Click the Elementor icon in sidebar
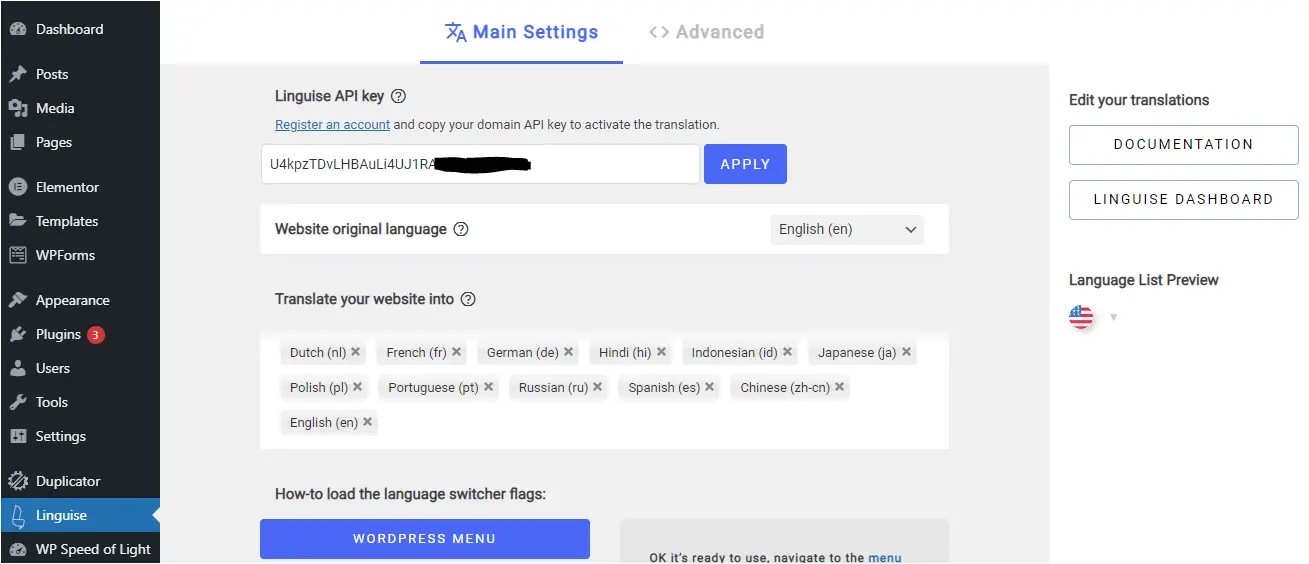The width and height of the screenshot is (1309, 564). 17,187
